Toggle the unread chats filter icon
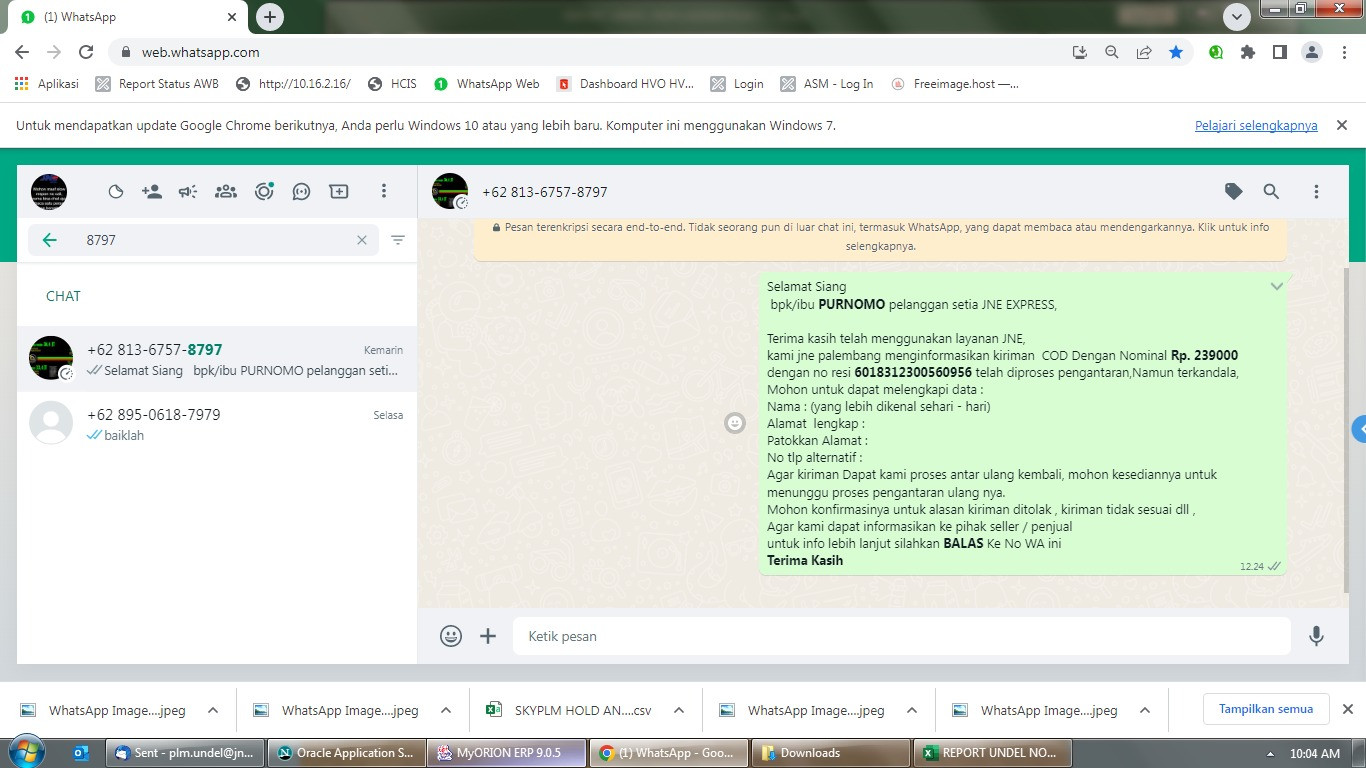1366x768 pixels. pos(398,240)
